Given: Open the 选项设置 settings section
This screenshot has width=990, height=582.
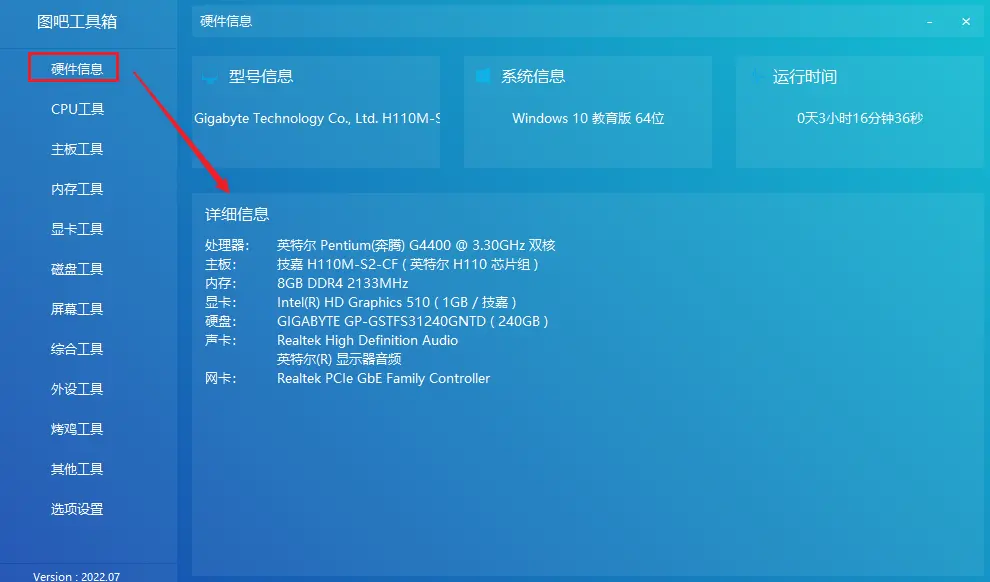Looking at the screenshot, I should pos(77,508).
